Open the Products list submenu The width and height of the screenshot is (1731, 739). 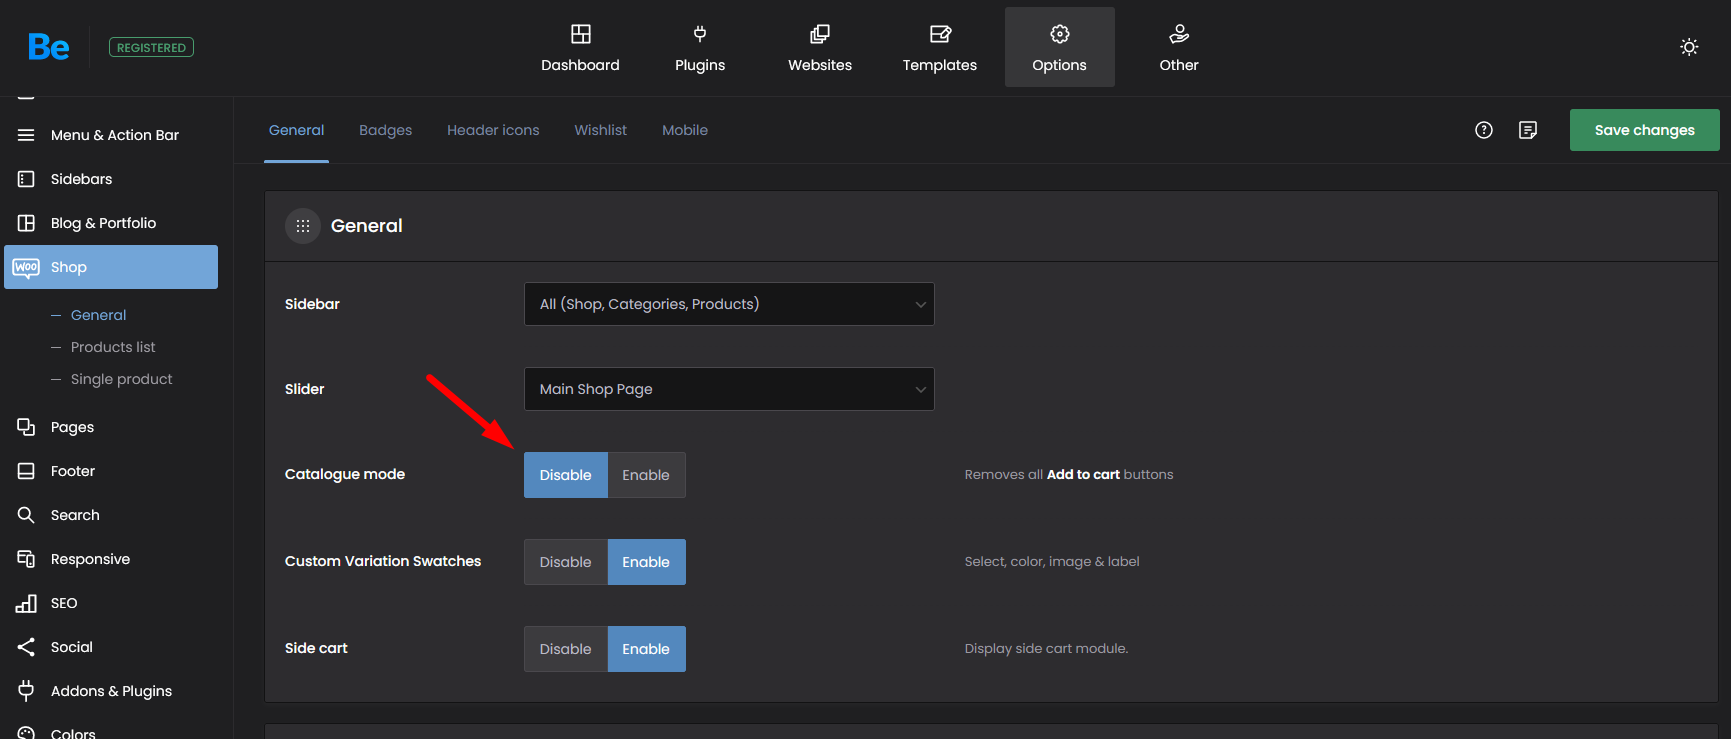point(113,347)
